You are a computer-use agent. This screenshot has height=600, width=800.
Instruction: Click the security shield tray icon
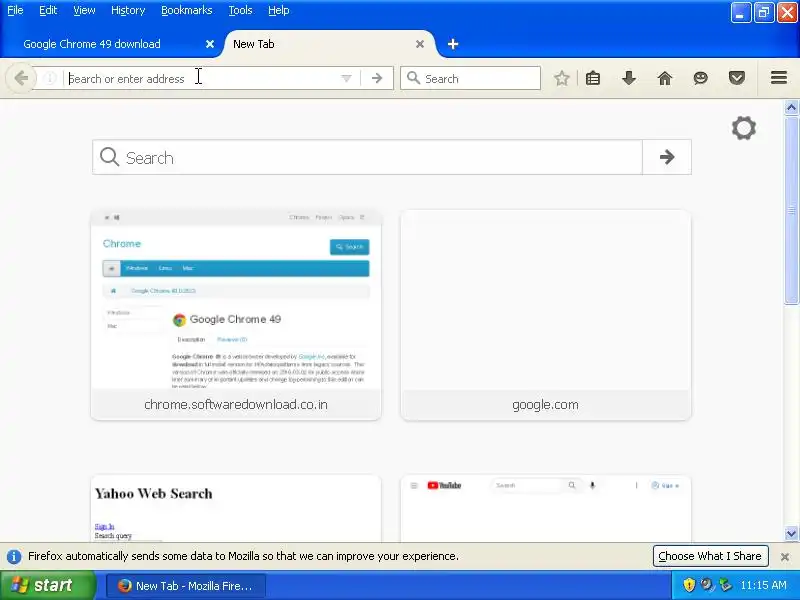click(689, 585)
